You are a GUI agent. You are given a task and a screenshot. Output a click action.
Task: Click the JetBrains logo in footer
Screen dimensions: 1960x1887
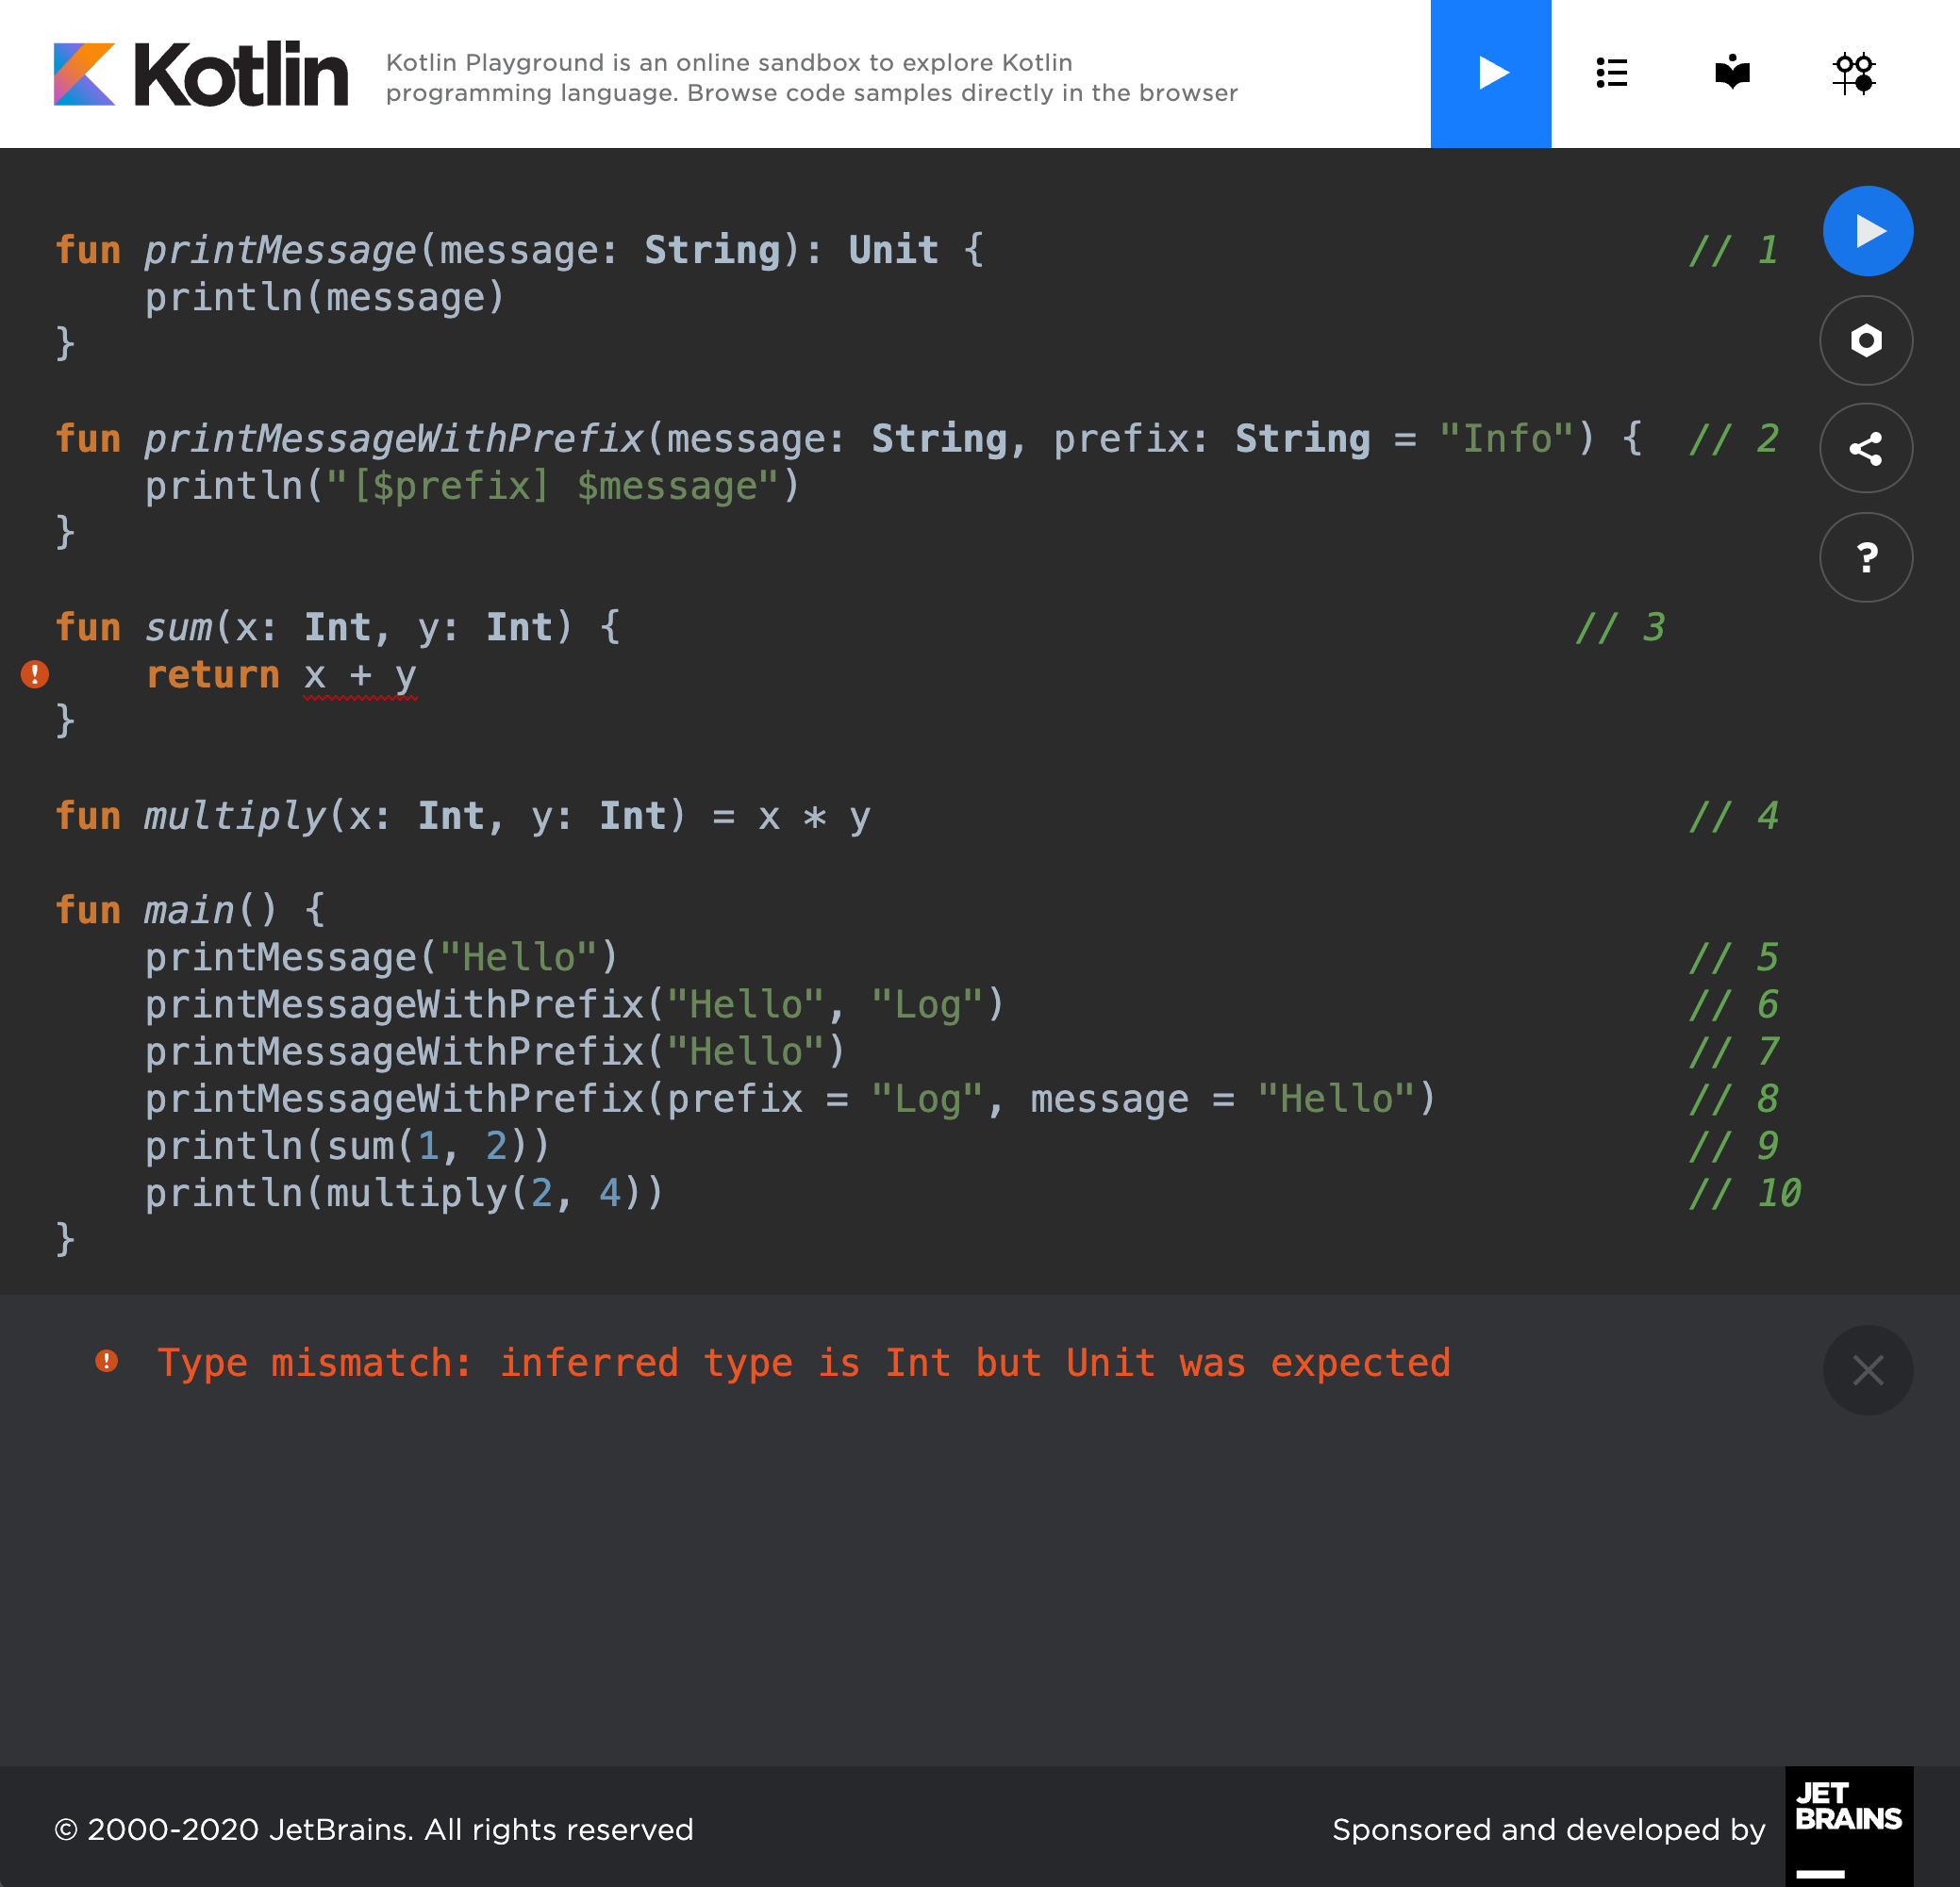pos(1849,1826)
